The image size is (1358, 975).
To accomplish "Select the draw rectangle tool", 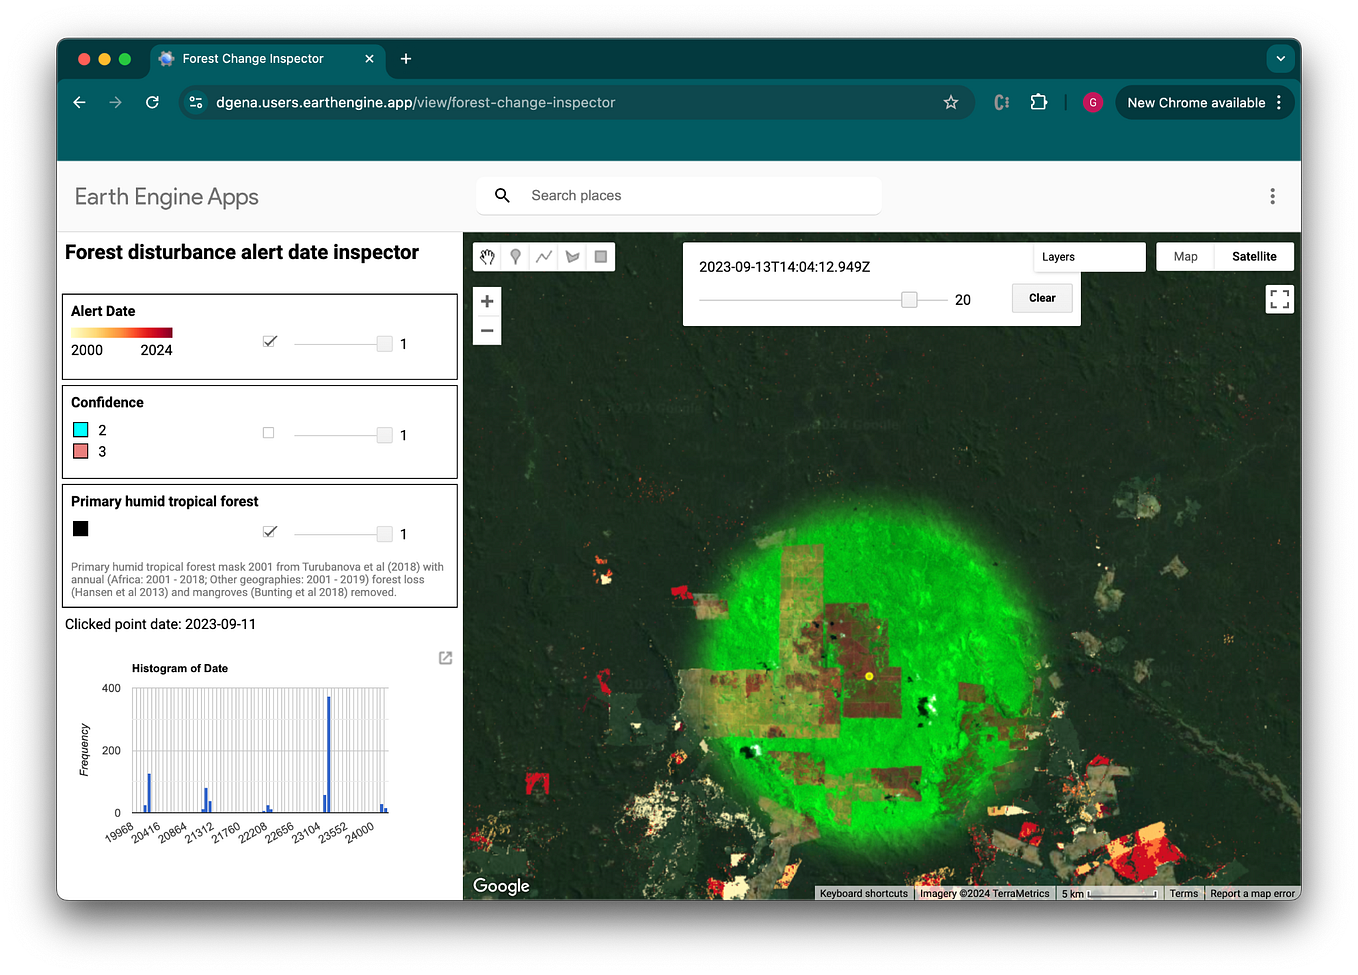I will (x=601, y=257).
